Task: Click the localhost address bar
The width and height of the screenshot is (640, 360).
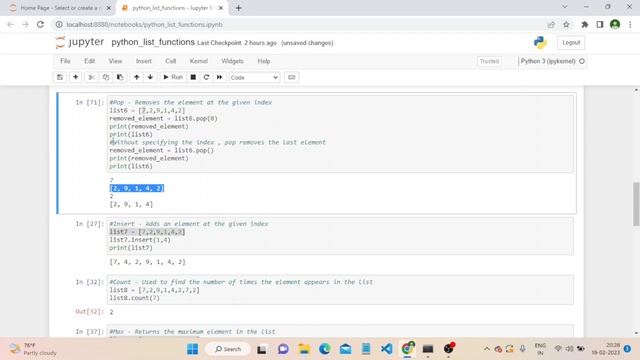Action: pos(298,24)
